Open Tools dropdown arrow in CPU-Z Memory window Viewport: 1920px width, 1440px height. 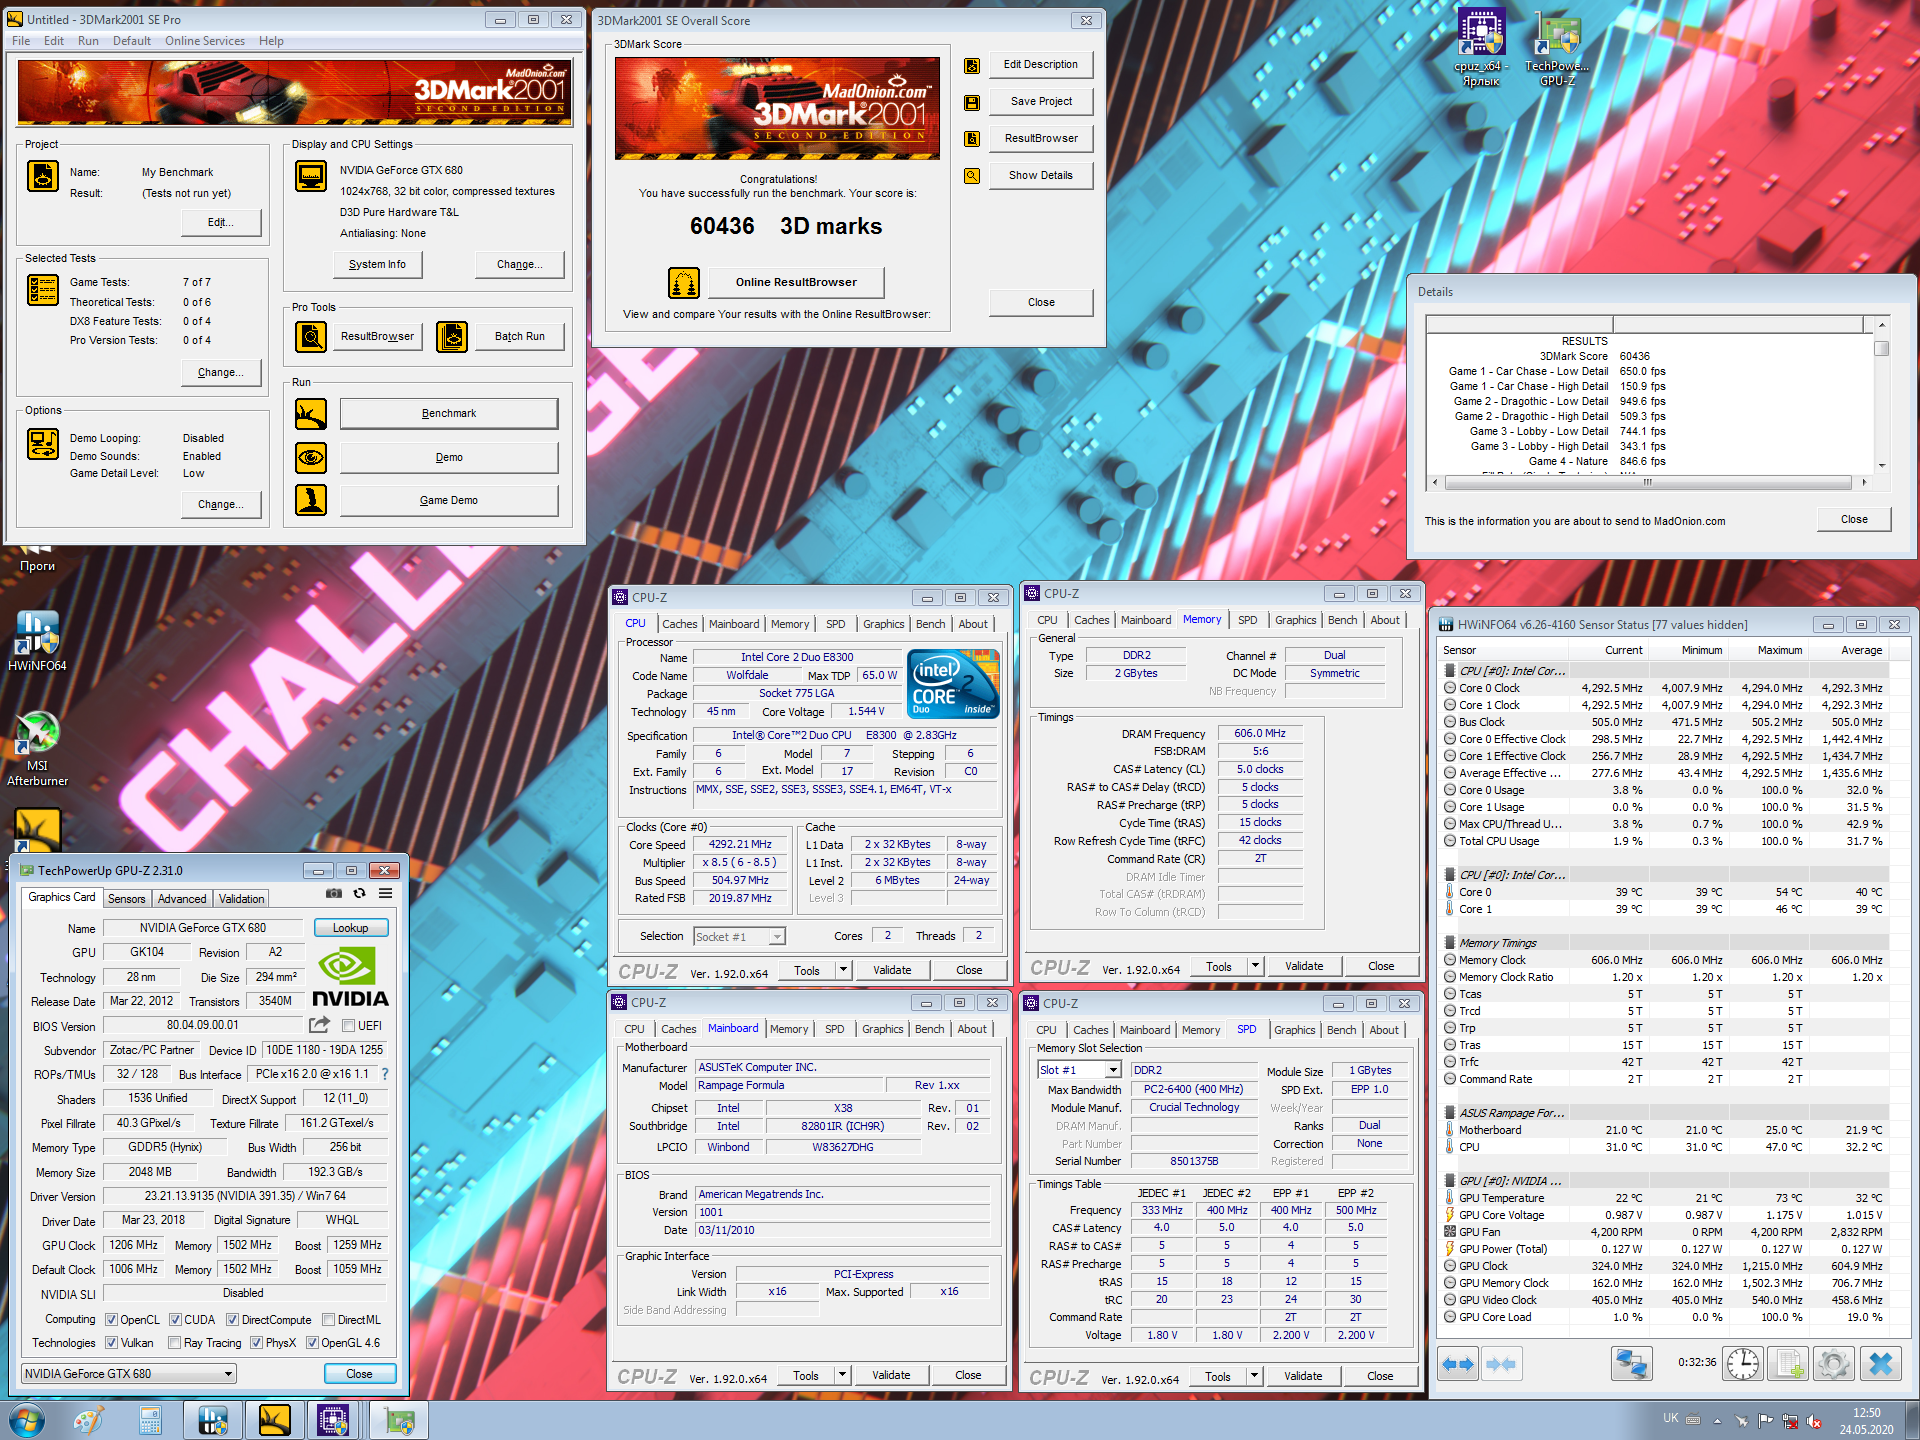(x=1255, y=966)
